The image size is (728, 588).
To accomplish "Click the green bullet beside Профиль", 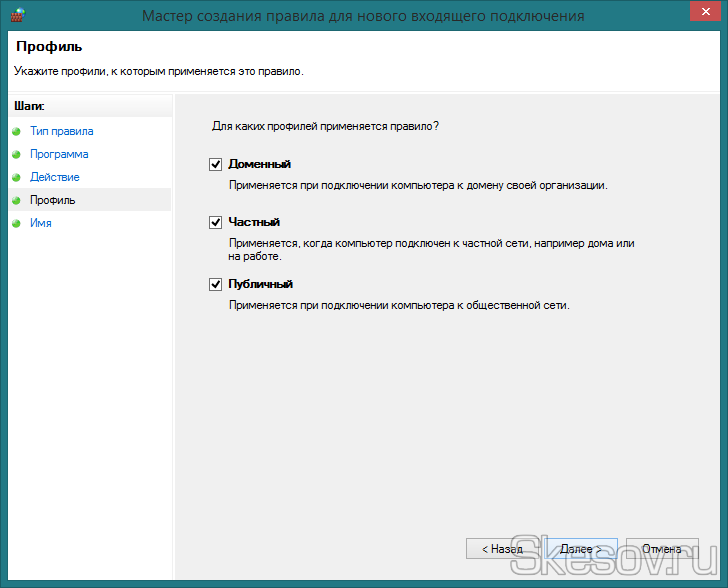I will coord(16,200).
